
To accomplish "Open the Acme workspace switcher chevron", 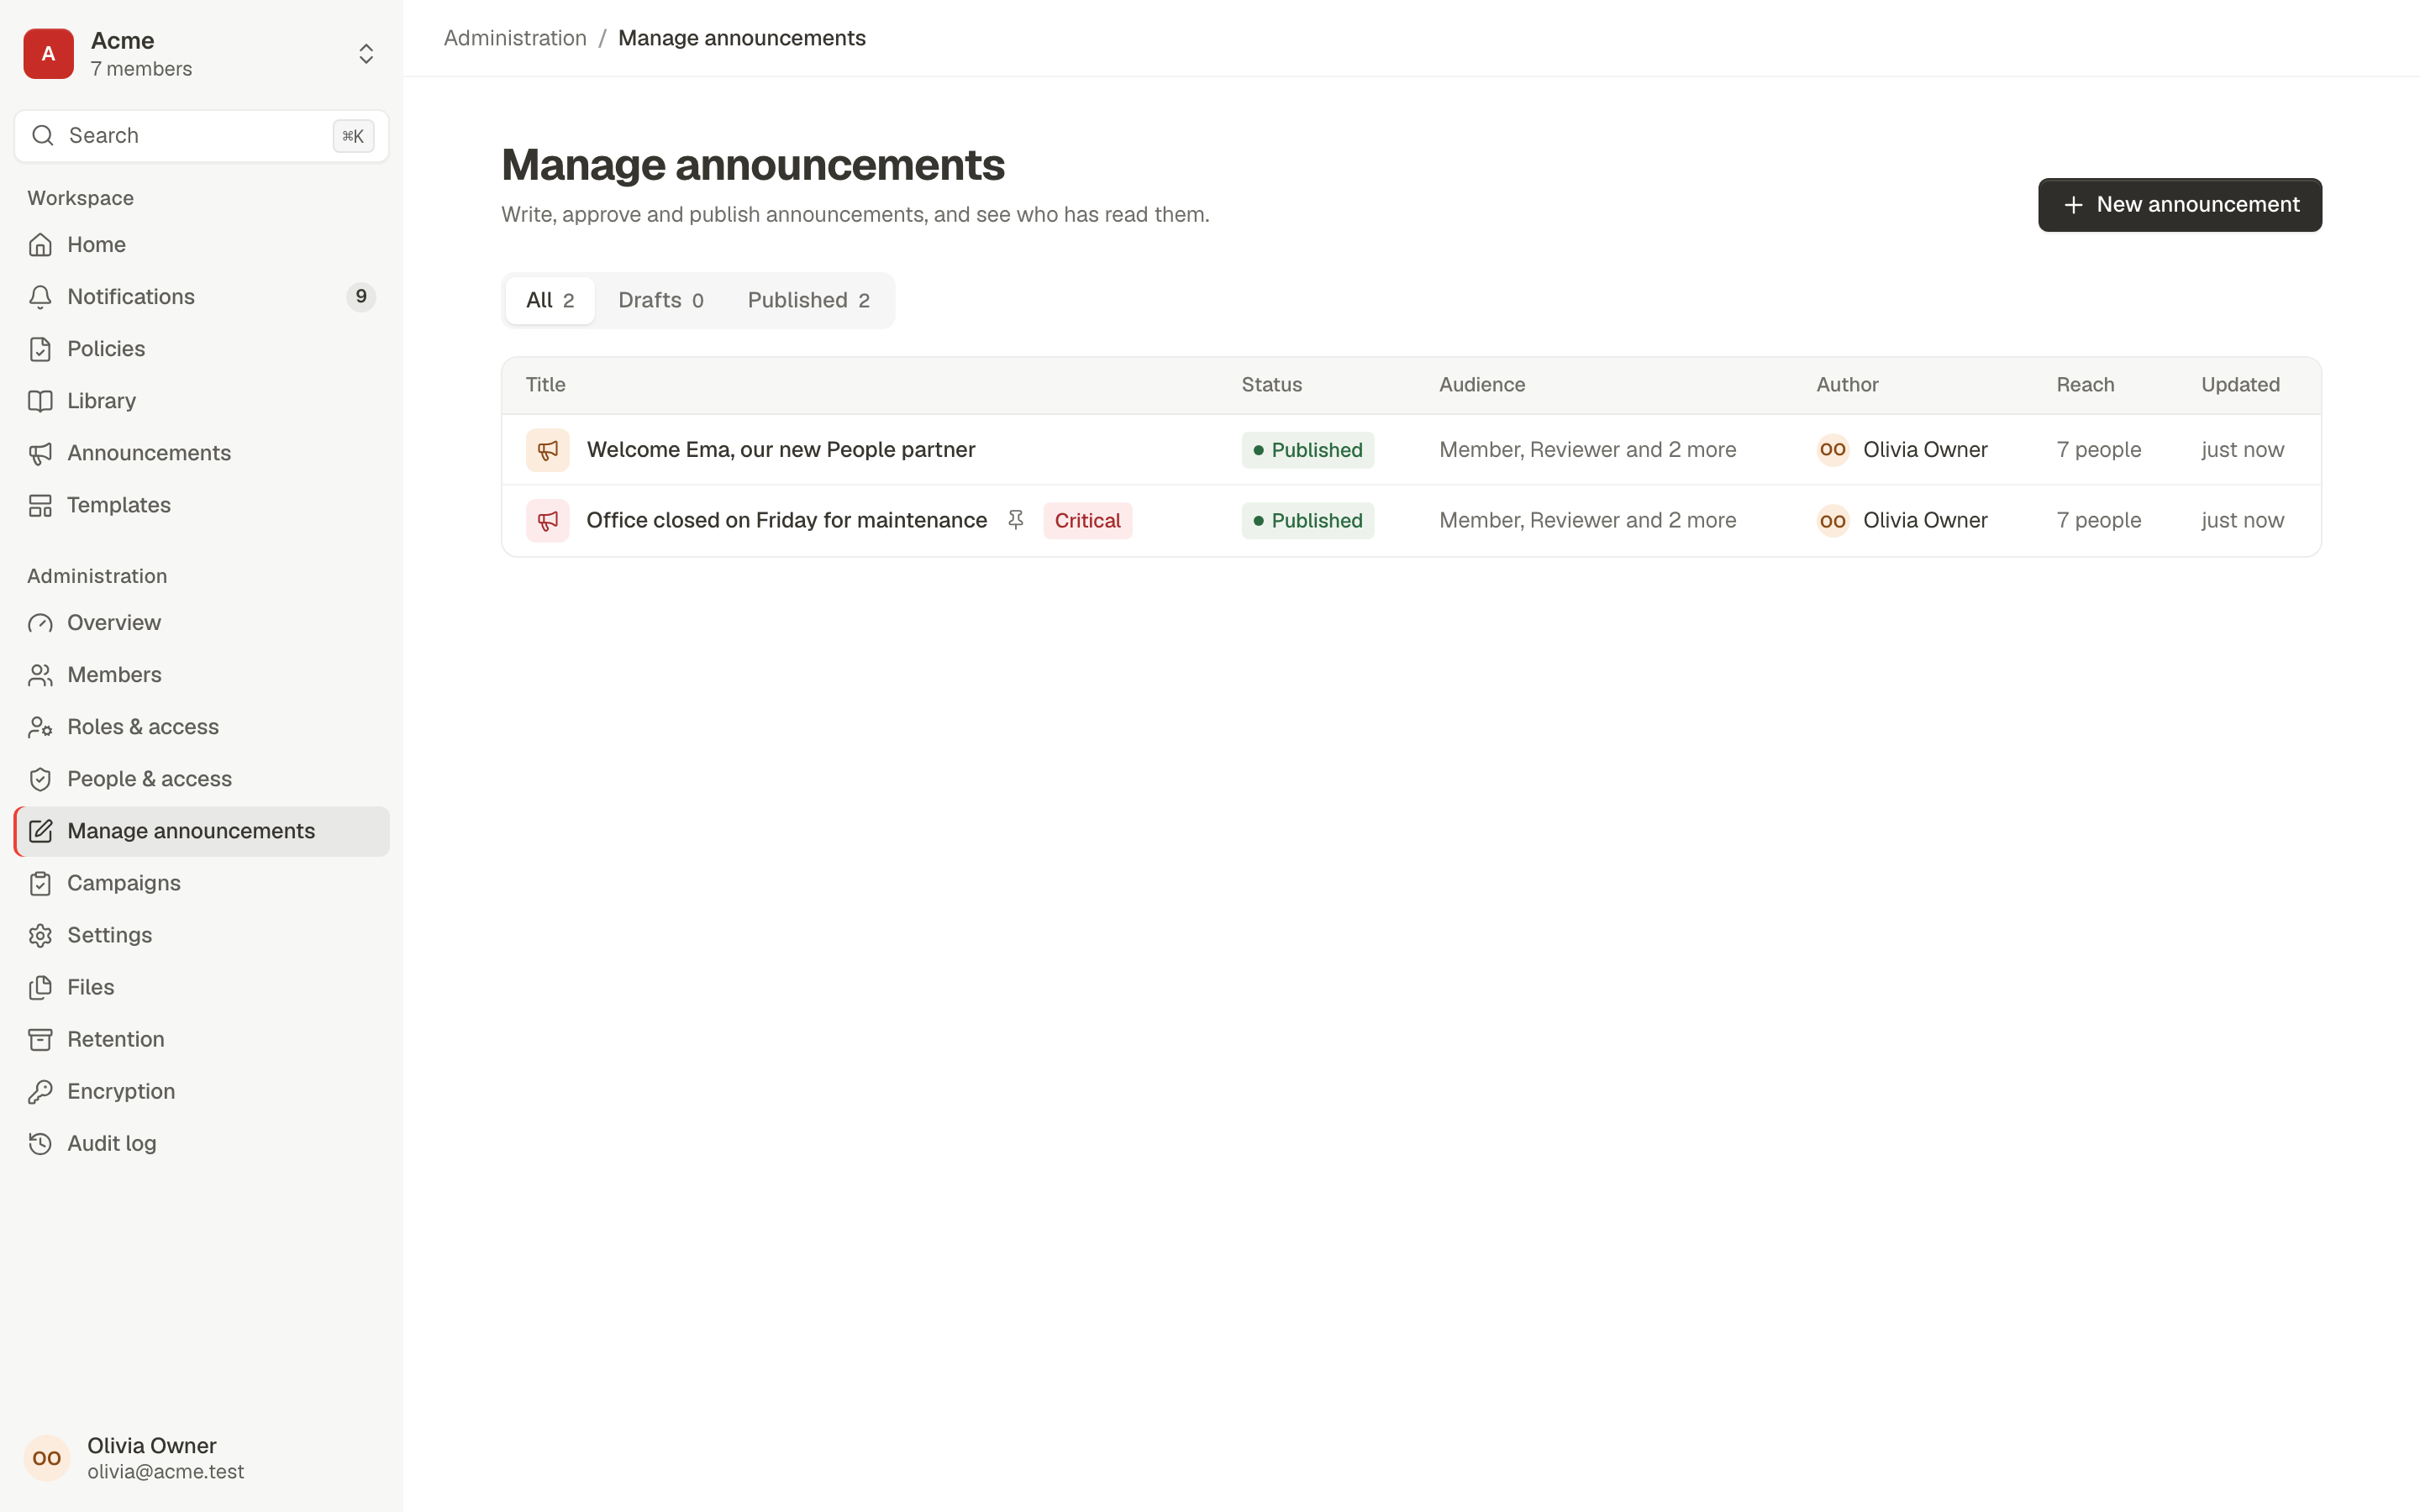I will pyautogui.click(x=366, y=54).
